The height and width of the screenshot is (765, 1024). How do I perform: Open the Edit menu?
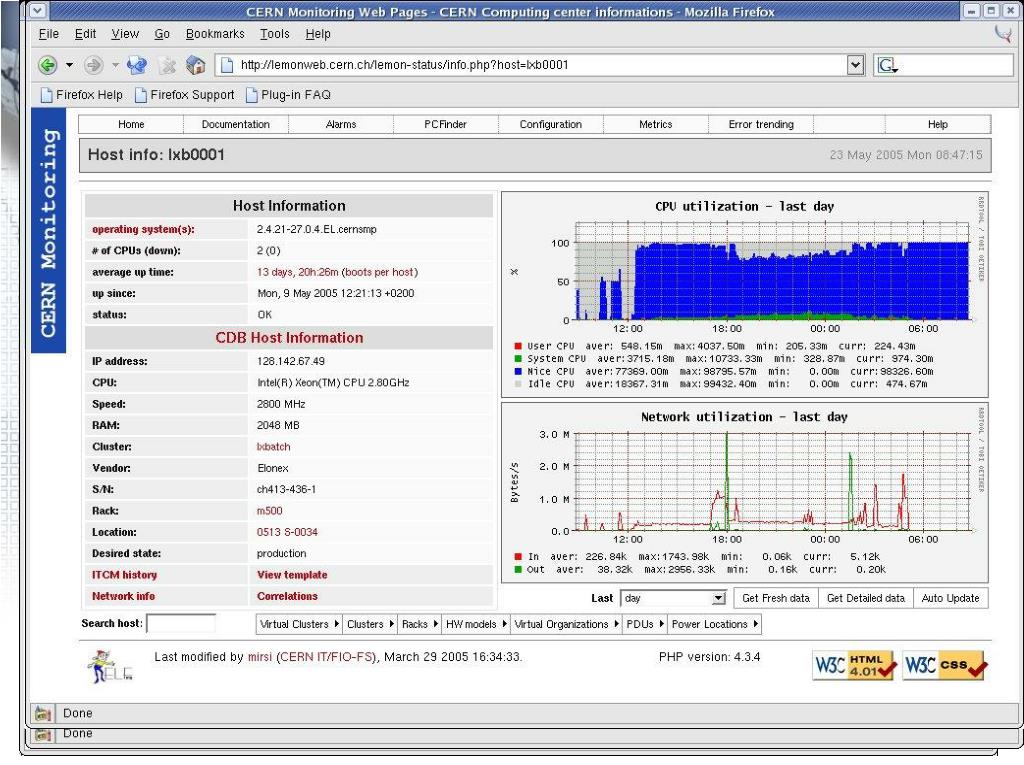pos(85,34)
